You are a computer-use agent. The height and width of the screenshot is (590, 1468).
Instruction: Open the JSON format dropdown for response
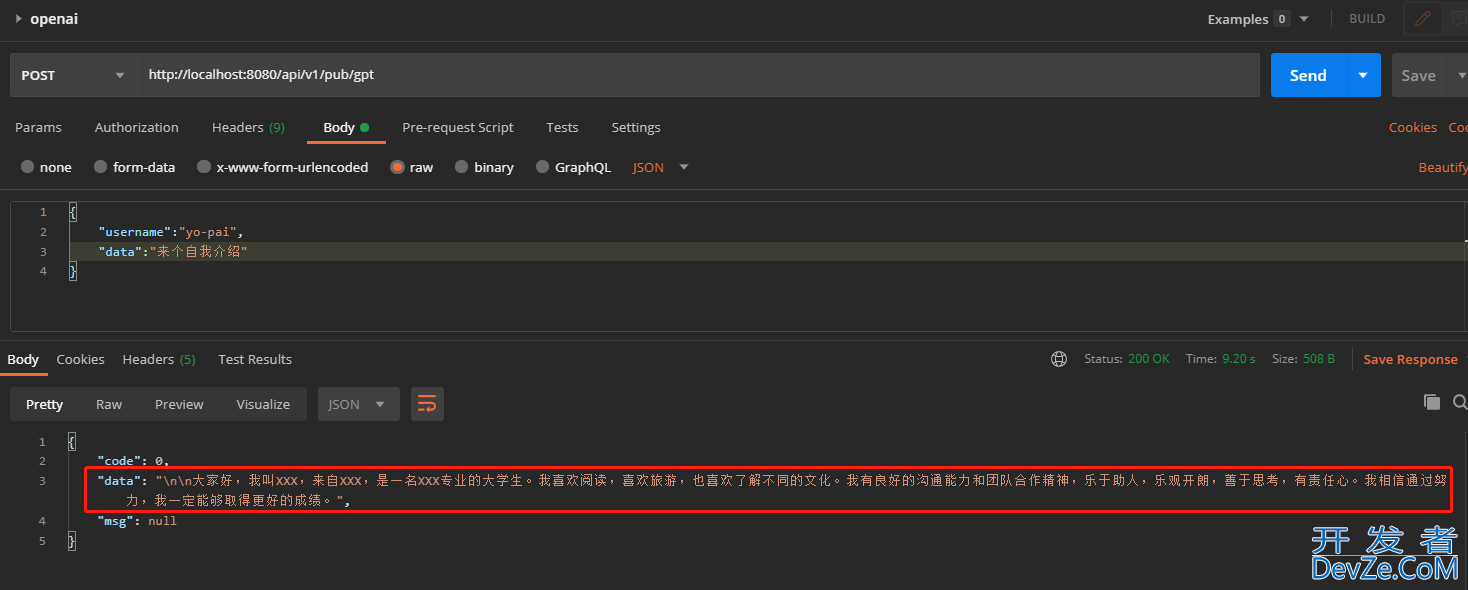pyautogui.click(x=358, y=404)
